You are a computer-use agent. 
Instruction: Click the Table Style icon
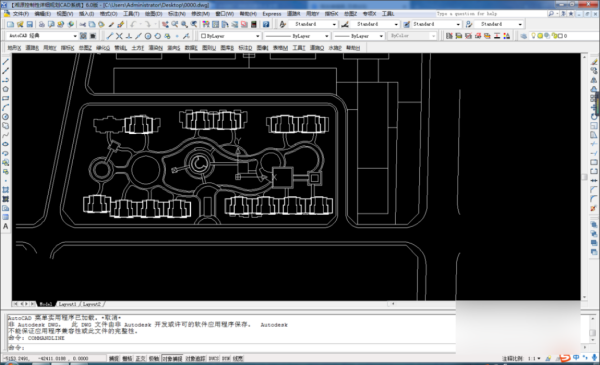pyautogui.click(x=407, y=24)
